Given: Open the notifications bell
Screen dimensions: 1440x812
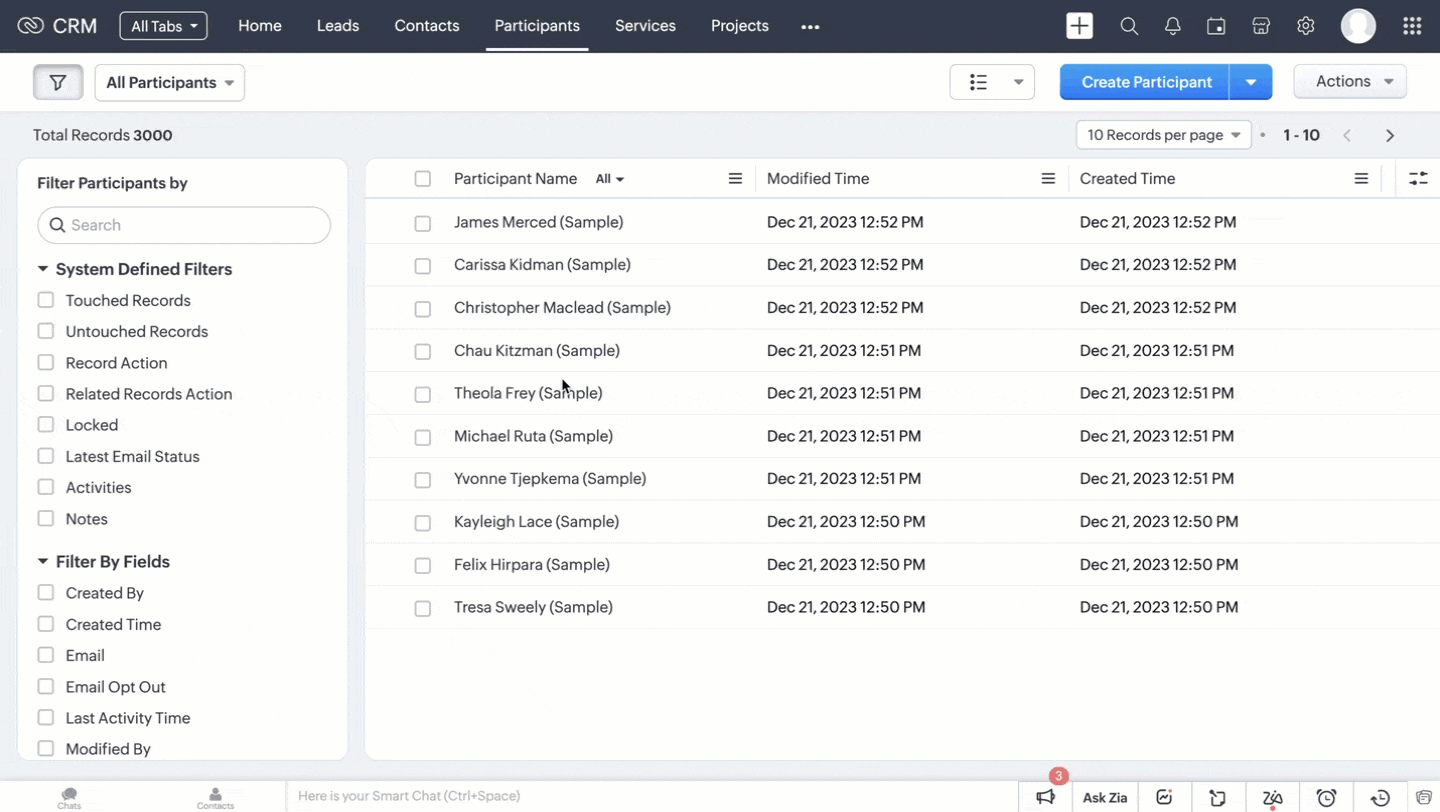Looking at the screenshot, I should (x=1173, y=27).
